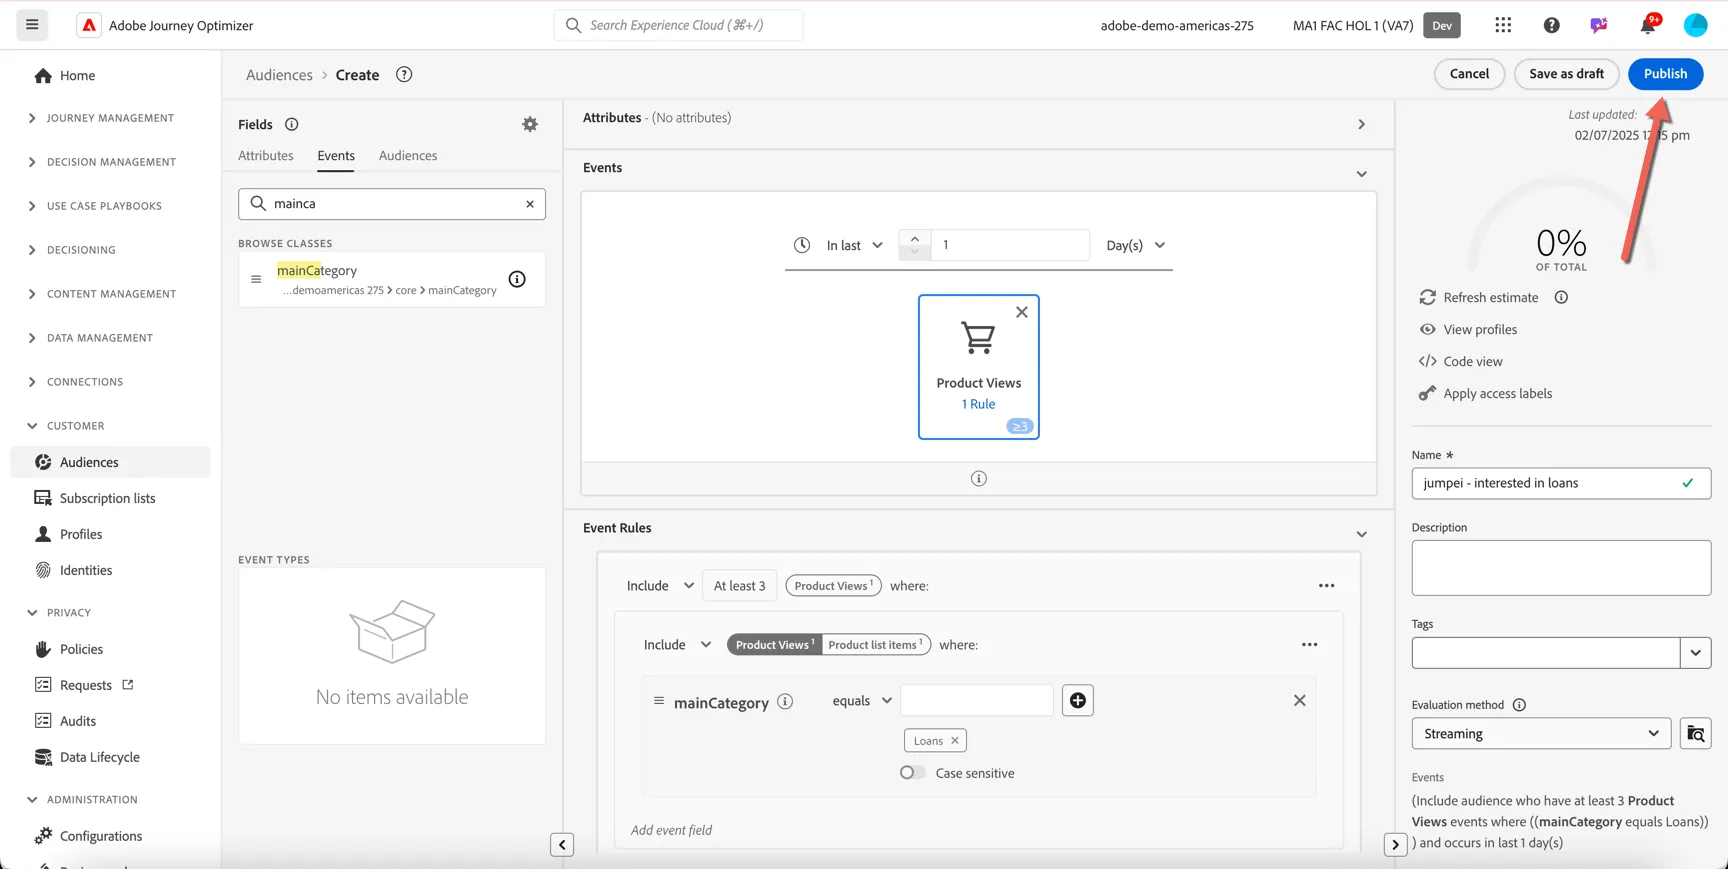The width and height of the screenshot is (1728, 869).
Task: Click the Cancel button
Action: [1469, 74]
